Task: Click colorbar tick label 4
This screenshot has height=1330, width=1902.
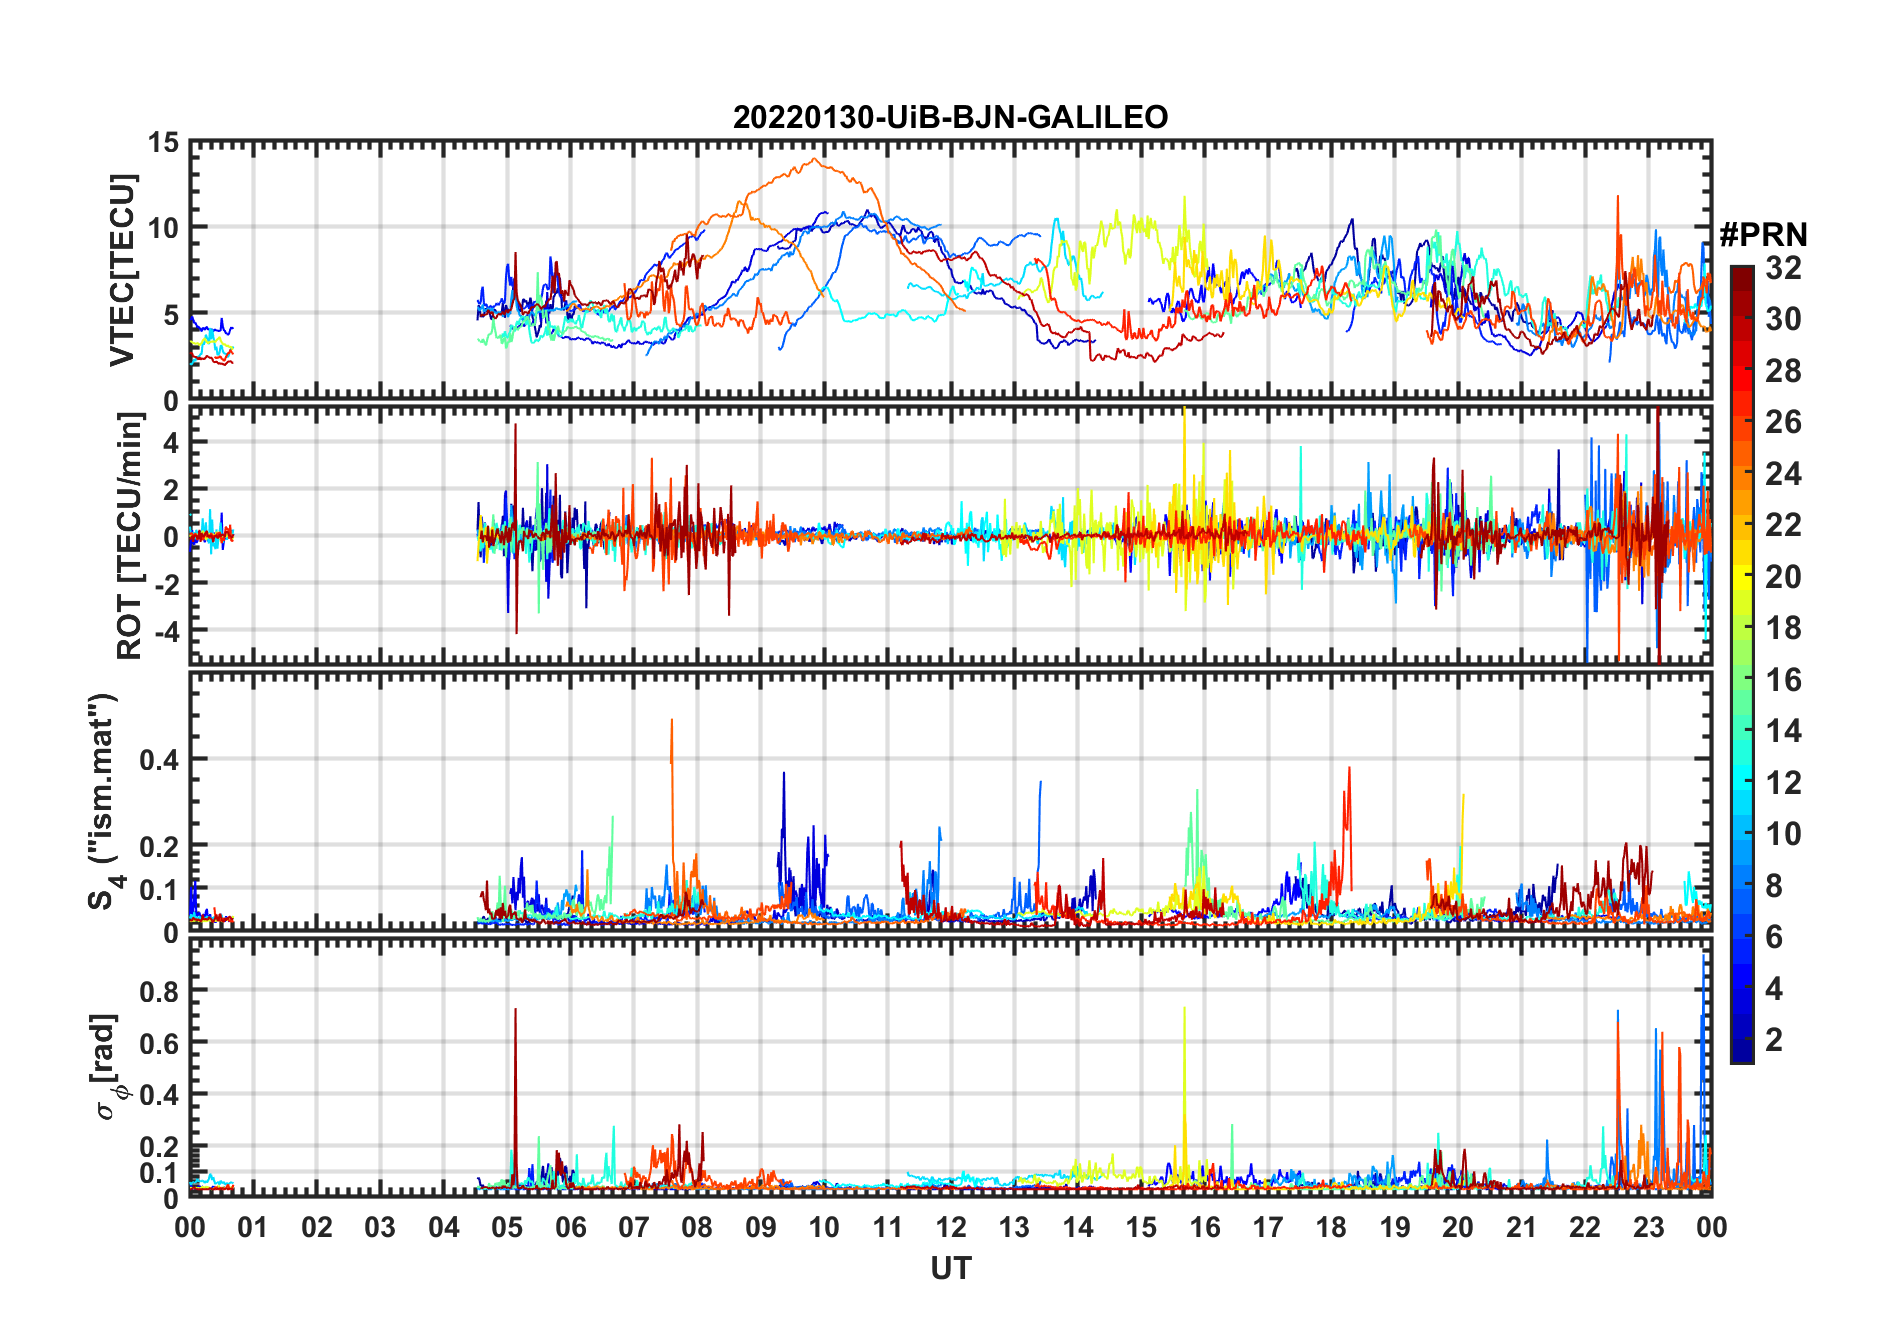Action: pos(1774,989)
